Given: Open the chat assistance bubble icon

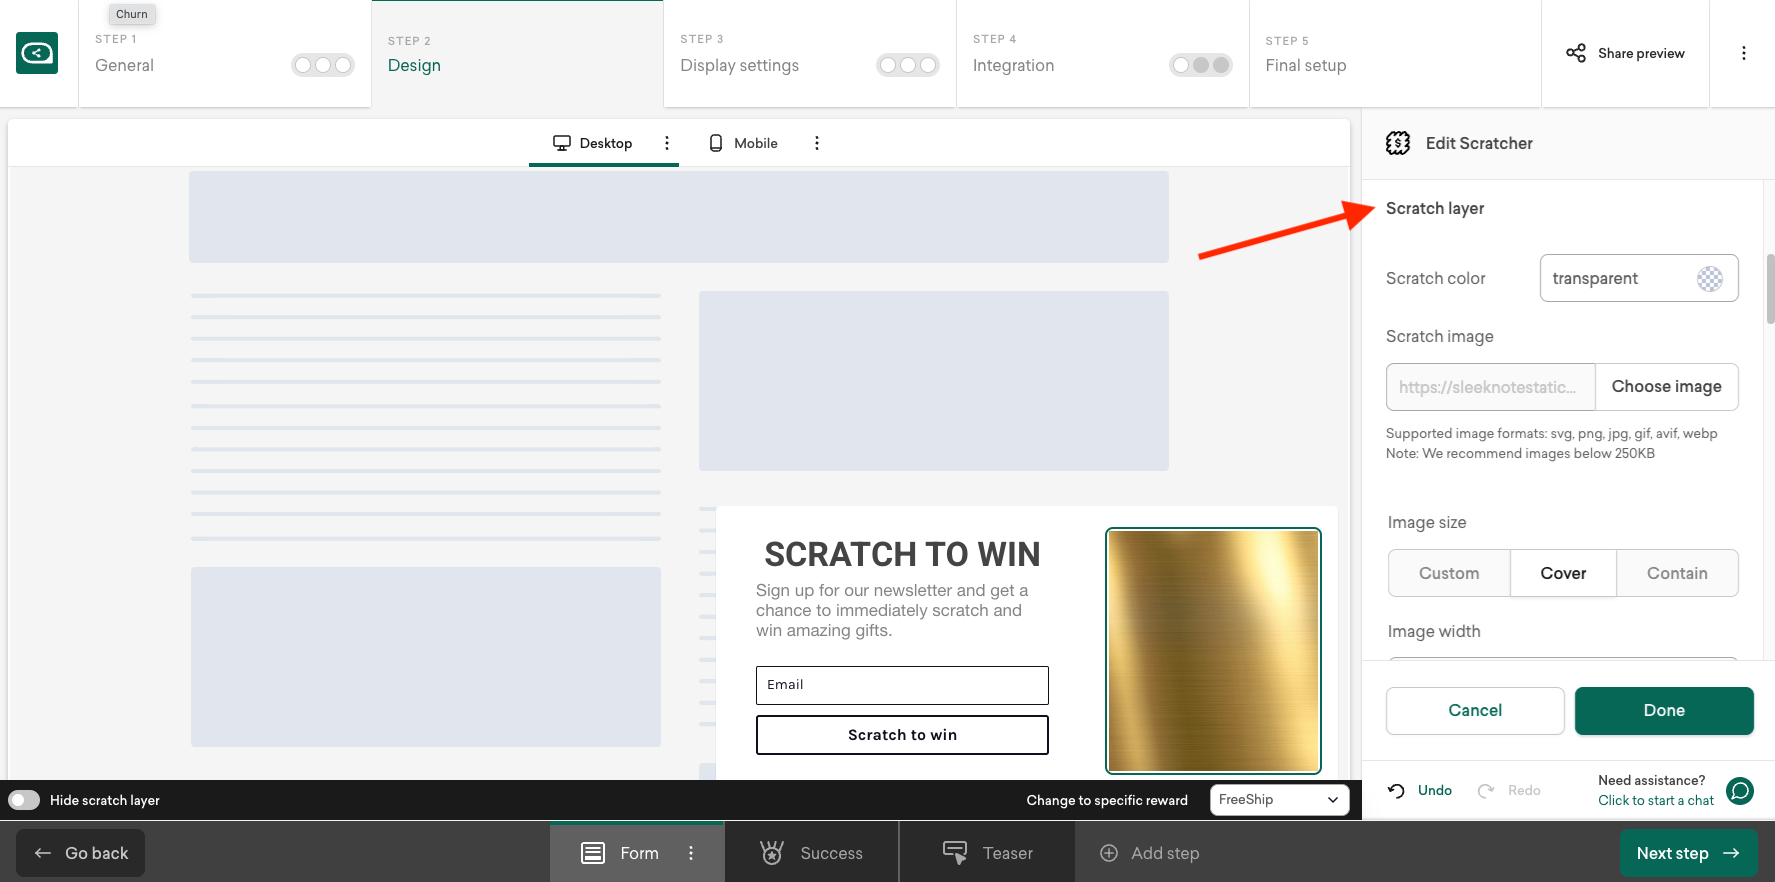Looking at the screenshot, I should (x=1740, y=790).
